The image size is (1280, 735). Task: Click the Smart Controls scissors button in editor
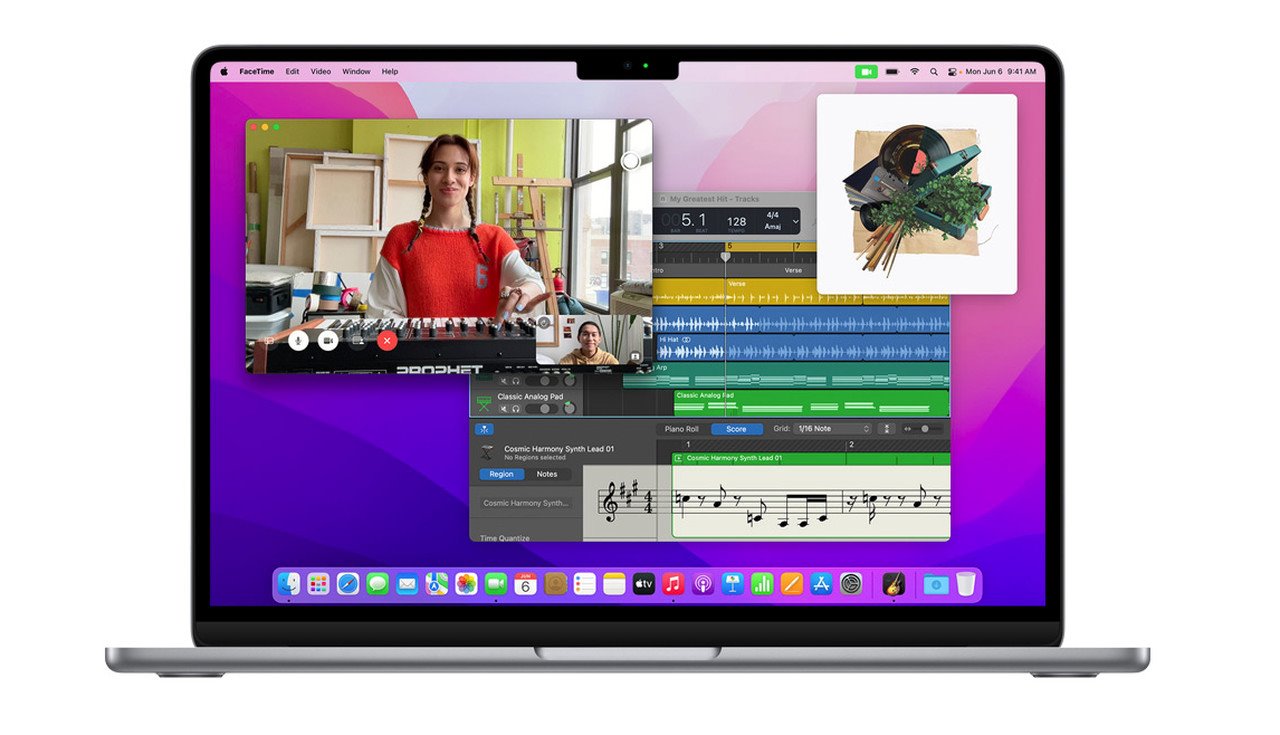point(483,429)
